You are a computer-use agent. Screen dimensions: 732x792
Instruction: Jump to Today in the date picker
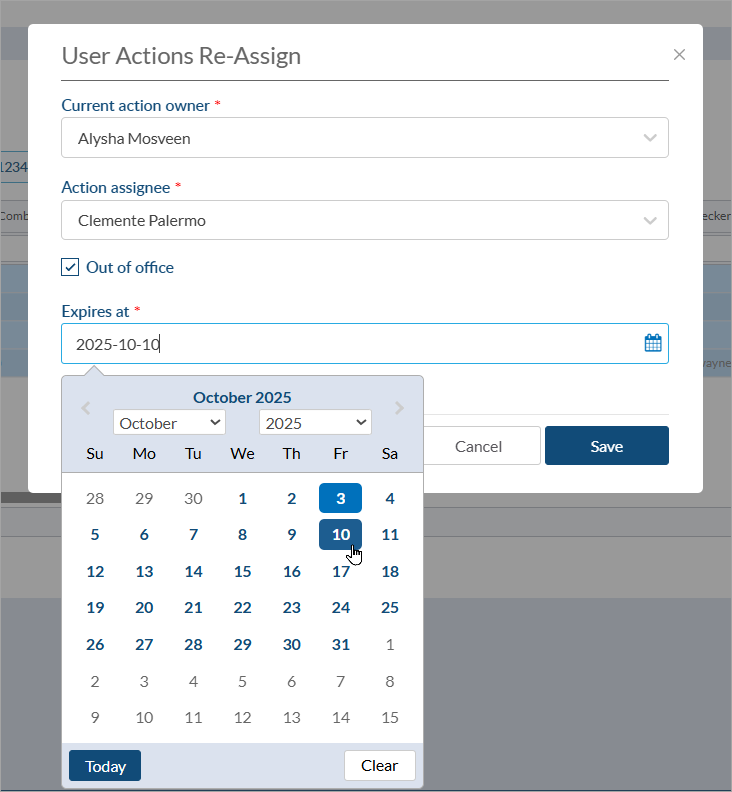(105, 766)
